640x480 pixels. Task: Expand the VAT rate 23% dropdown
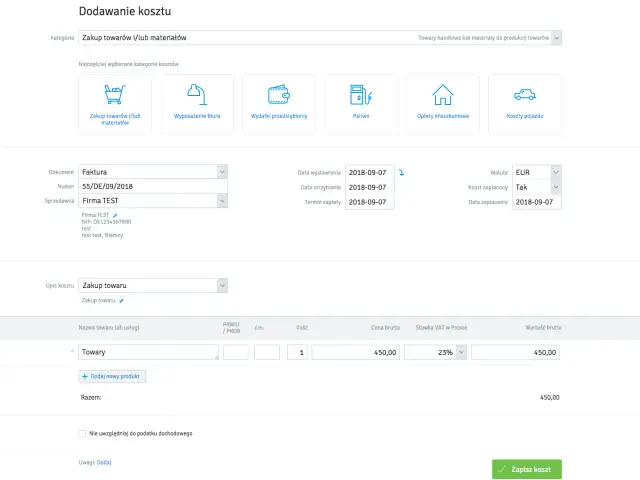(460, 353)
